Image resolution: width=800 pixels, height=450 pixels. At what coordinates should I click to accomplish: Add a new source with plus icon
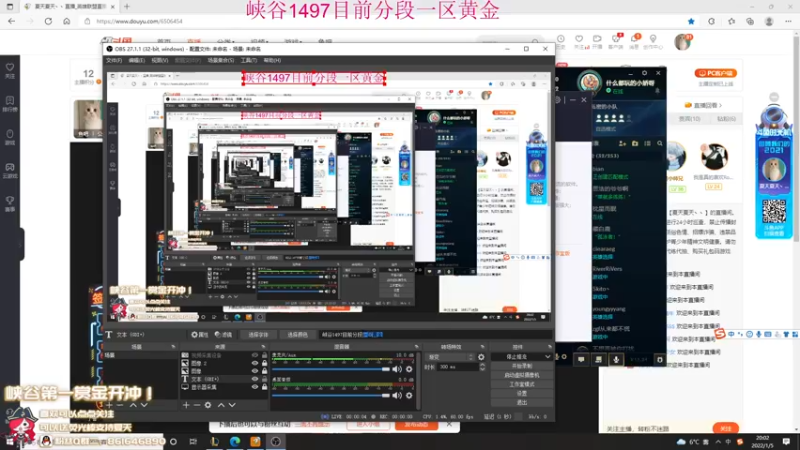coord(186,405)
